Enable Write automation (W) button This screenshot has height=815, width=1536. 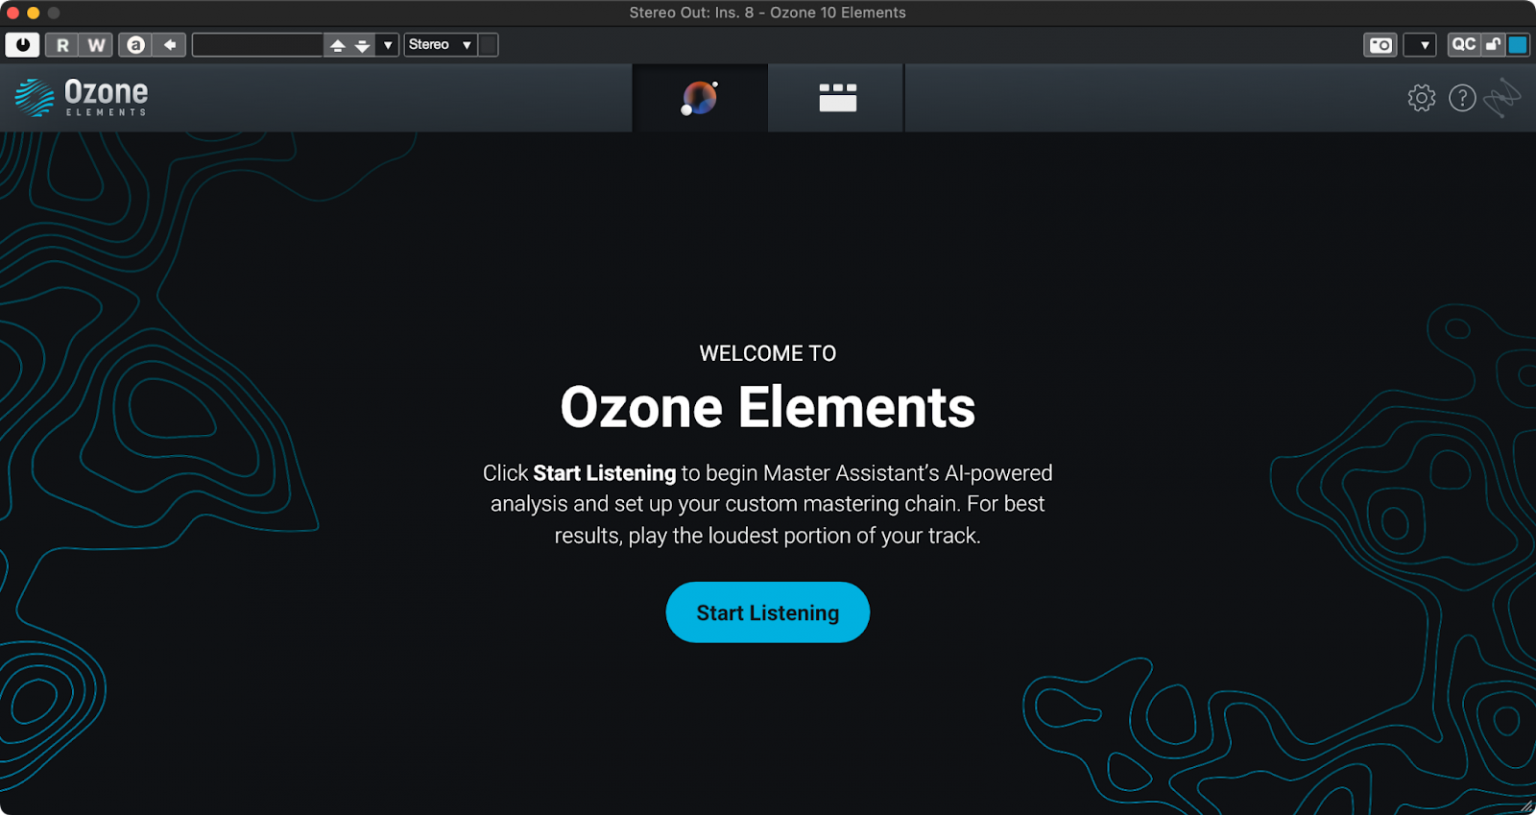(96, 45)
